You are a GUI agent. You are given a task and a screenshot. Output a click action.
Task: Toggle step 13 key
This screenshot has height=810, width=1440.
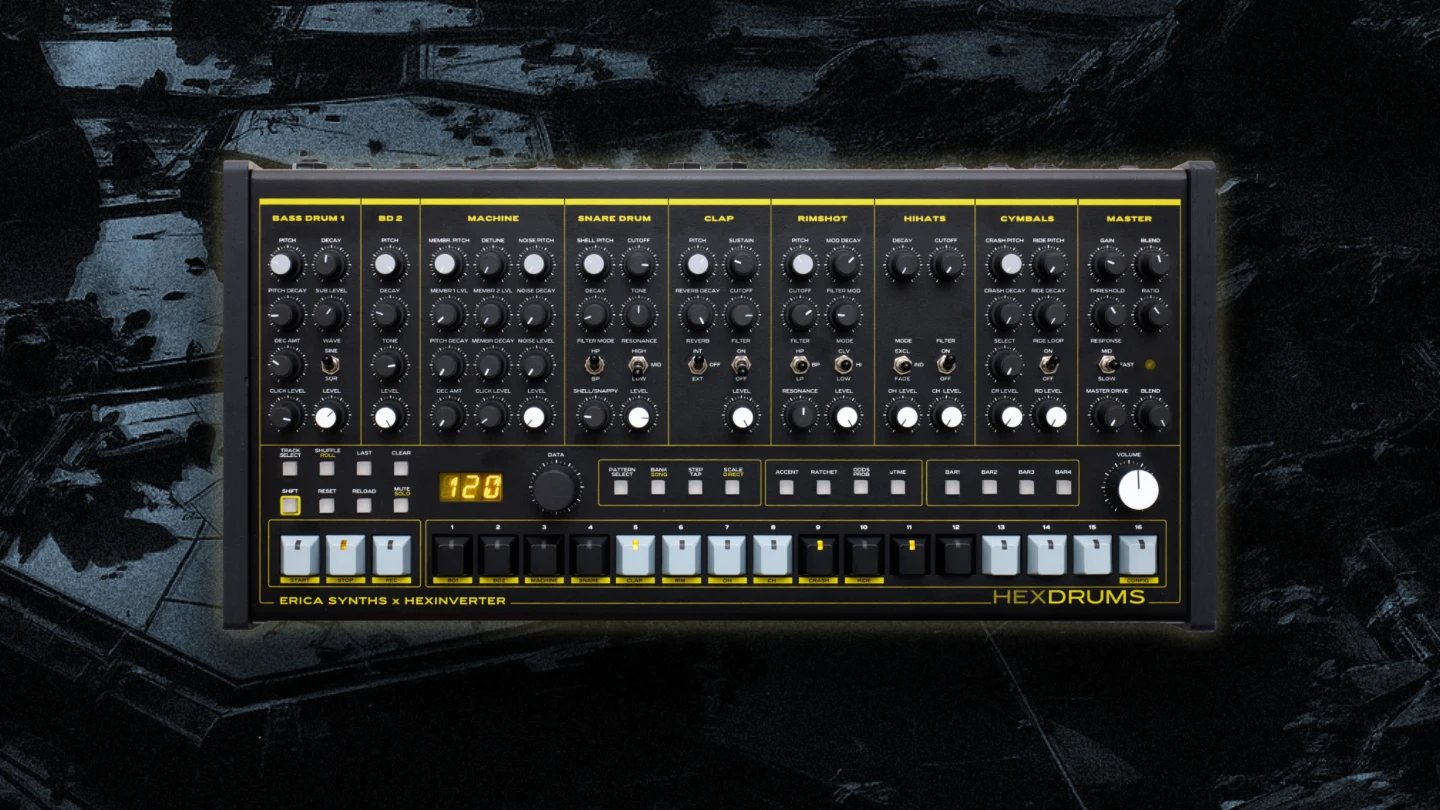tap(1001, 555)
